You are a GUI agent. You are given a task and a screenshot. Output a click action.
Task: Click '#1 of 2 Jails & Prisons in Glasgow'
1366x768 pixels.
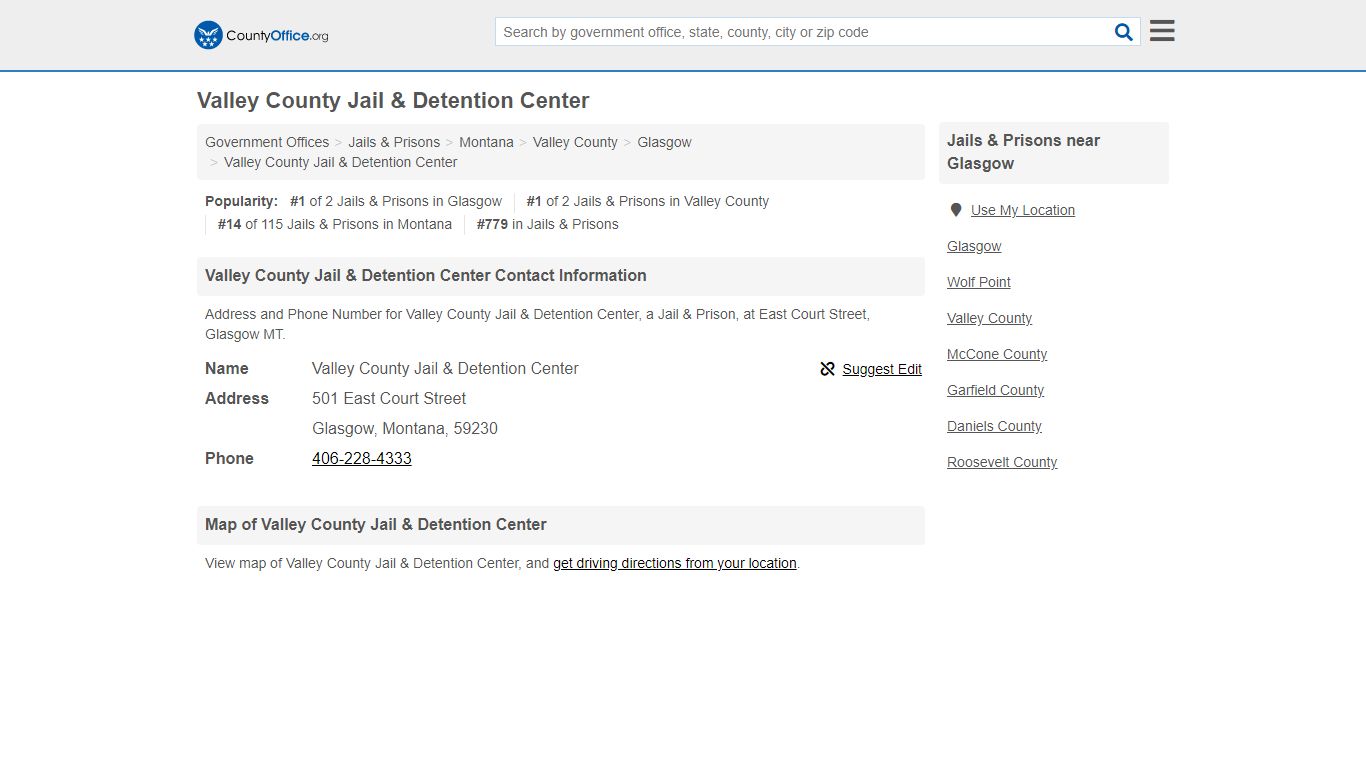tap(396, 201)
